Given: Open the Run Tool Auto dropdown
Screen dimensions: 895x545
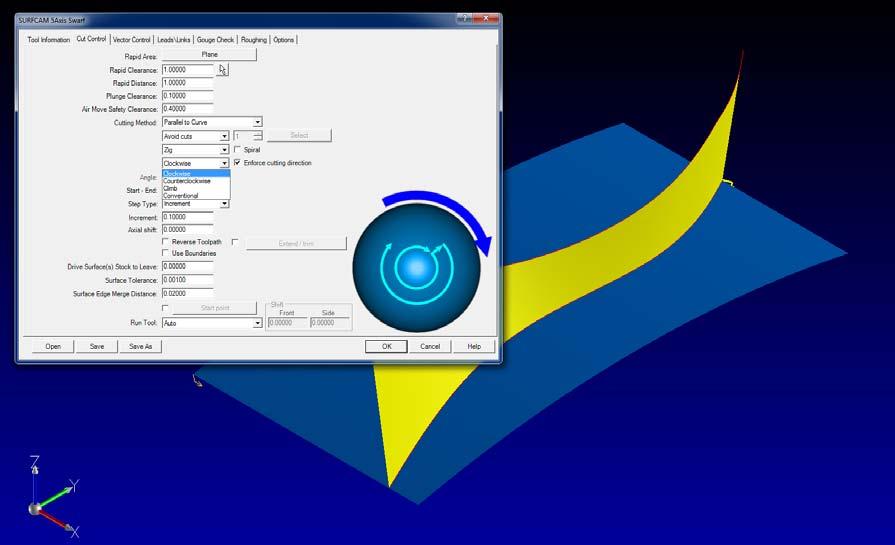Looking at the screenshot, I should 257,323.
